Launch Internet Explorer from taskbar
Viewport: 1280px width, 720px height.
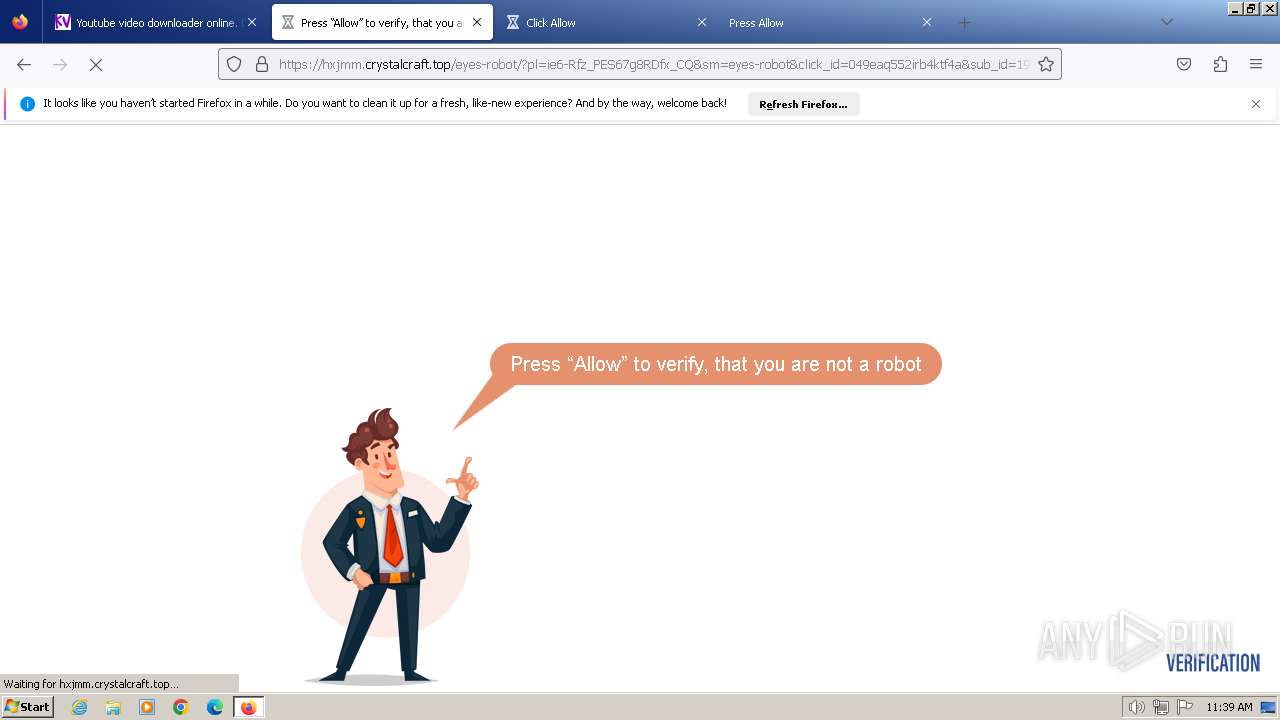79,707
